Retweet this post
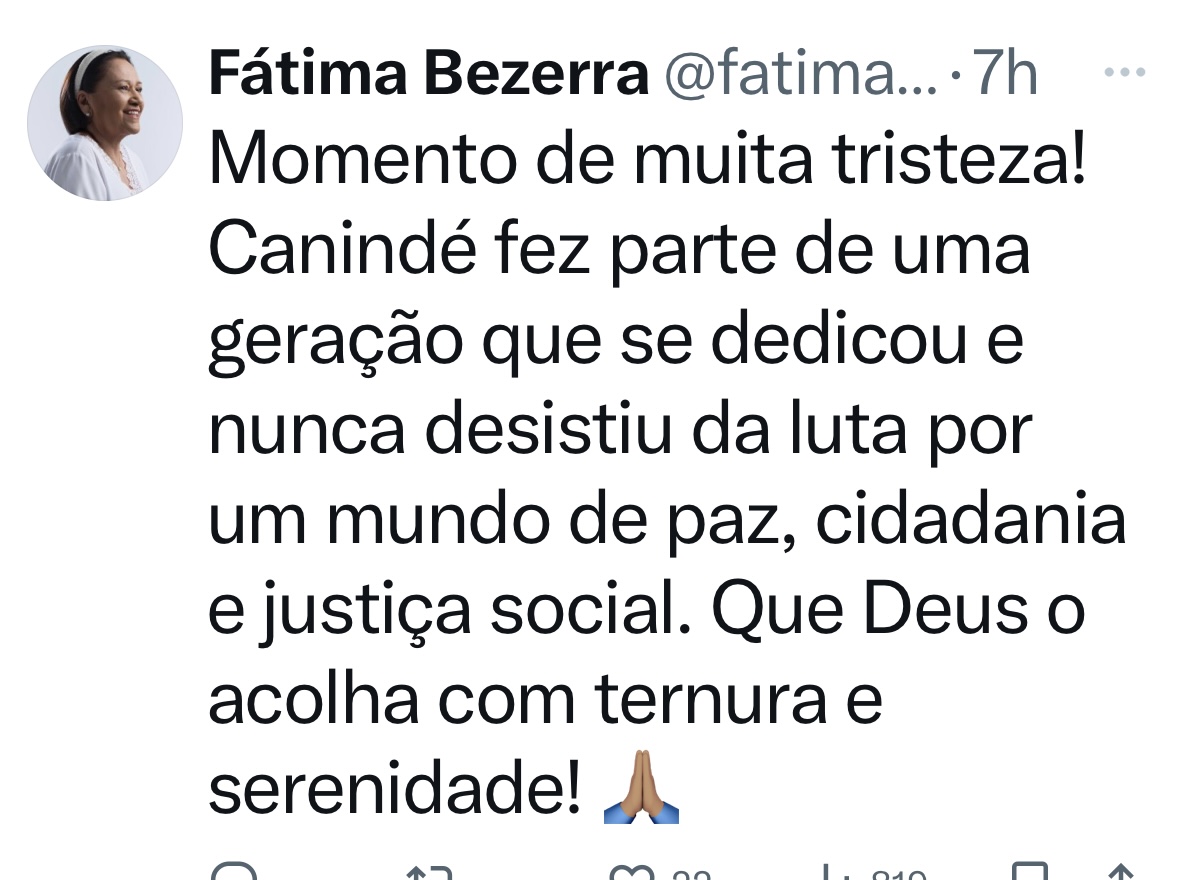 tap(431, 872)
